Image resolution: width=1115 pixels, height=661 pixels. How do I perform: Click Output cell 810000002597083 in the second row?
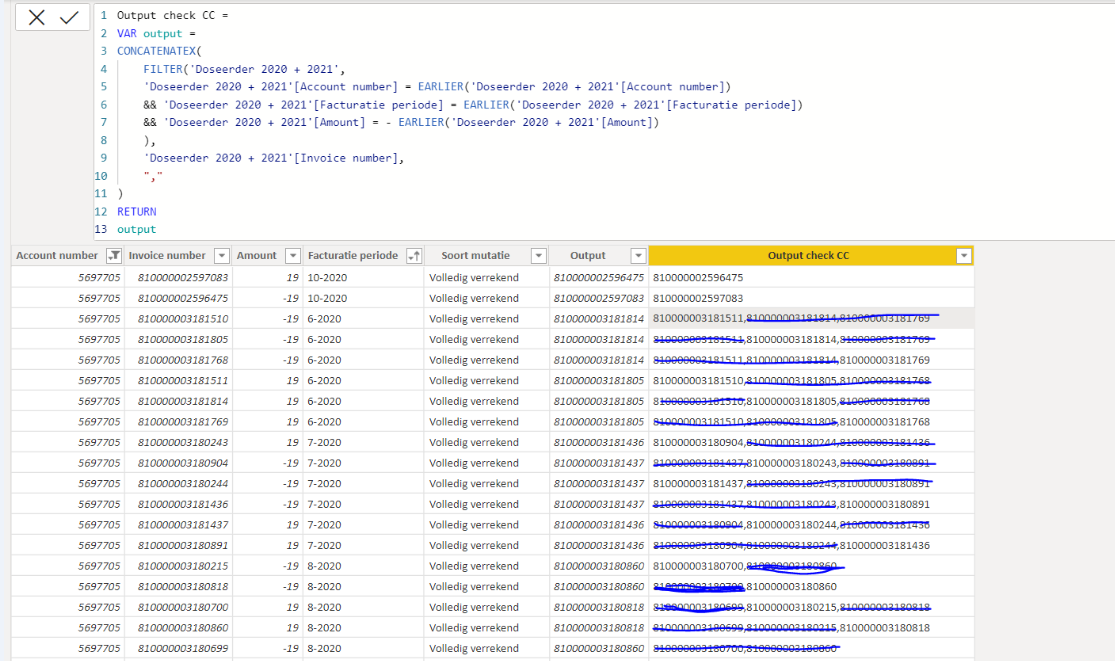(599, 298)
